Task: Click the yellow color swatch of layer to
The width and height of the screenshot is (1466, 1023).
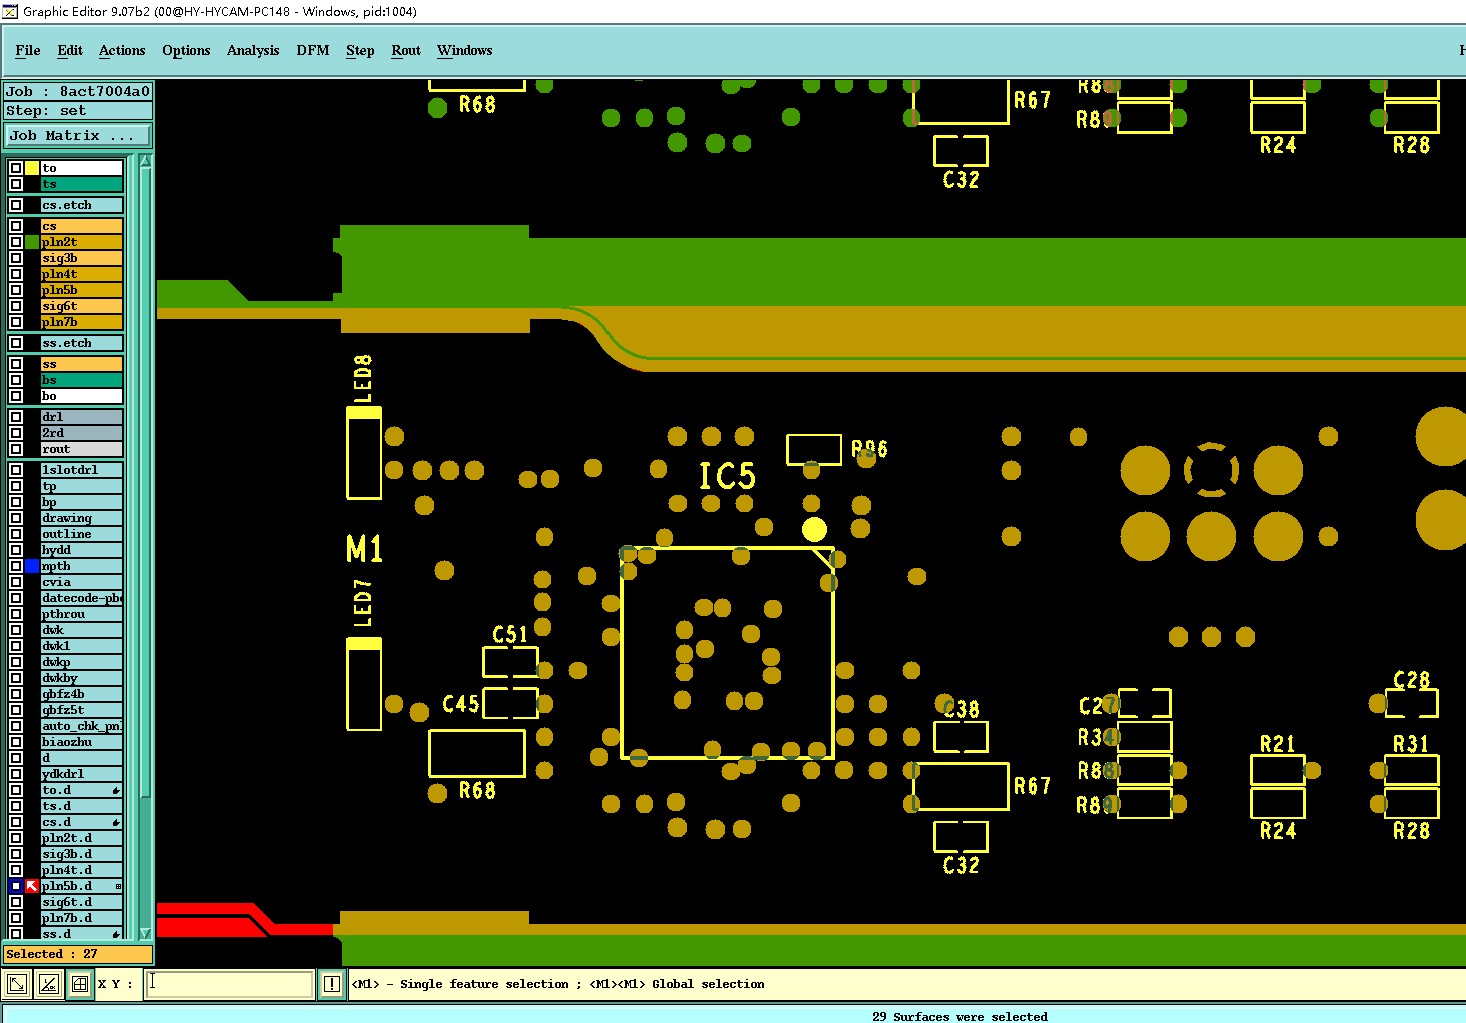Action: [x=32, y=168]
